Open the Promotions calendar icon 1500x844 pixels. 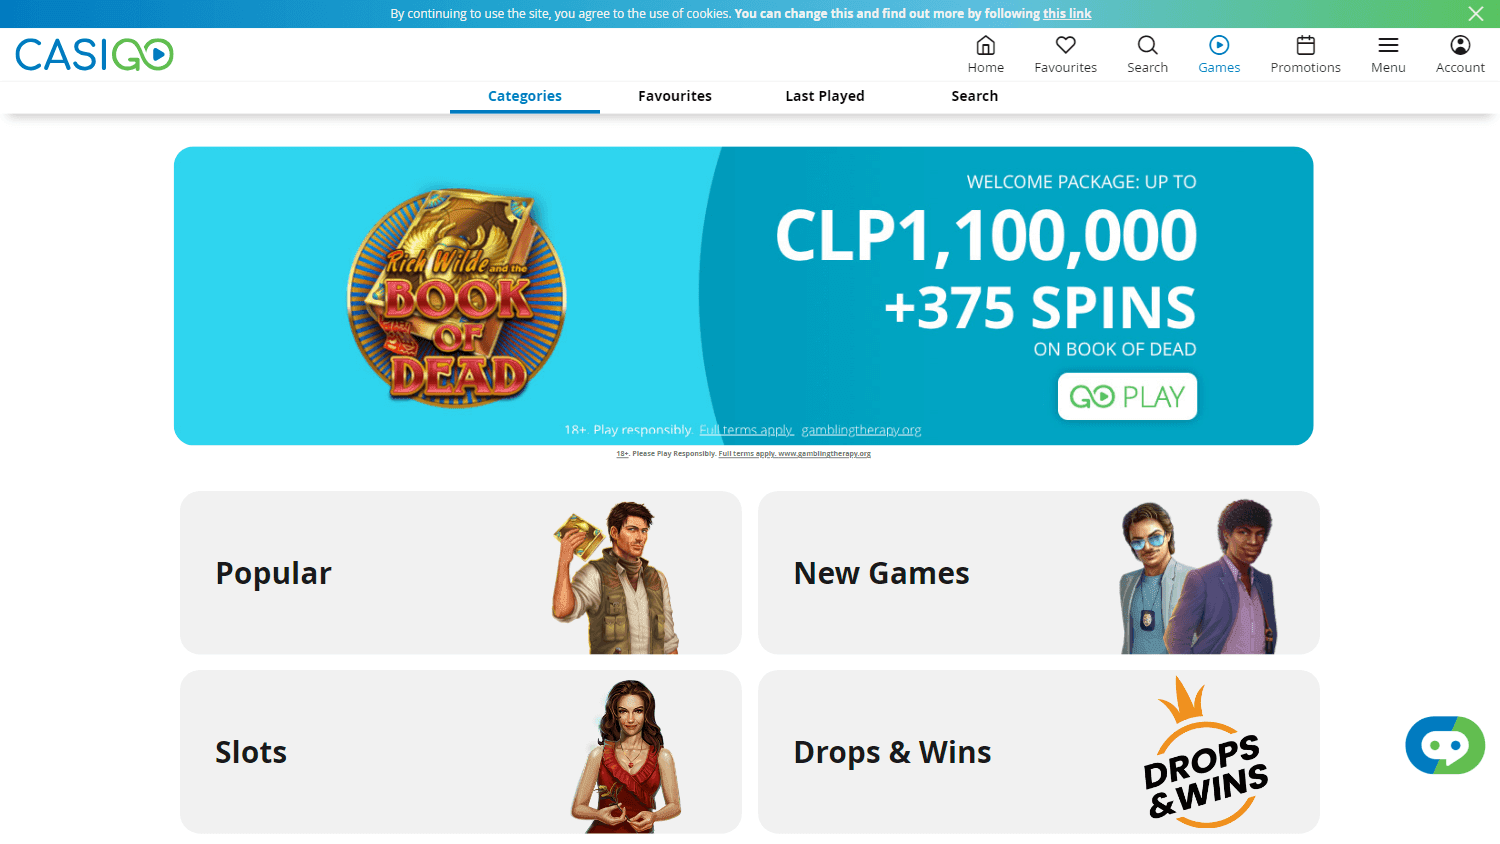pos(1305,45)
